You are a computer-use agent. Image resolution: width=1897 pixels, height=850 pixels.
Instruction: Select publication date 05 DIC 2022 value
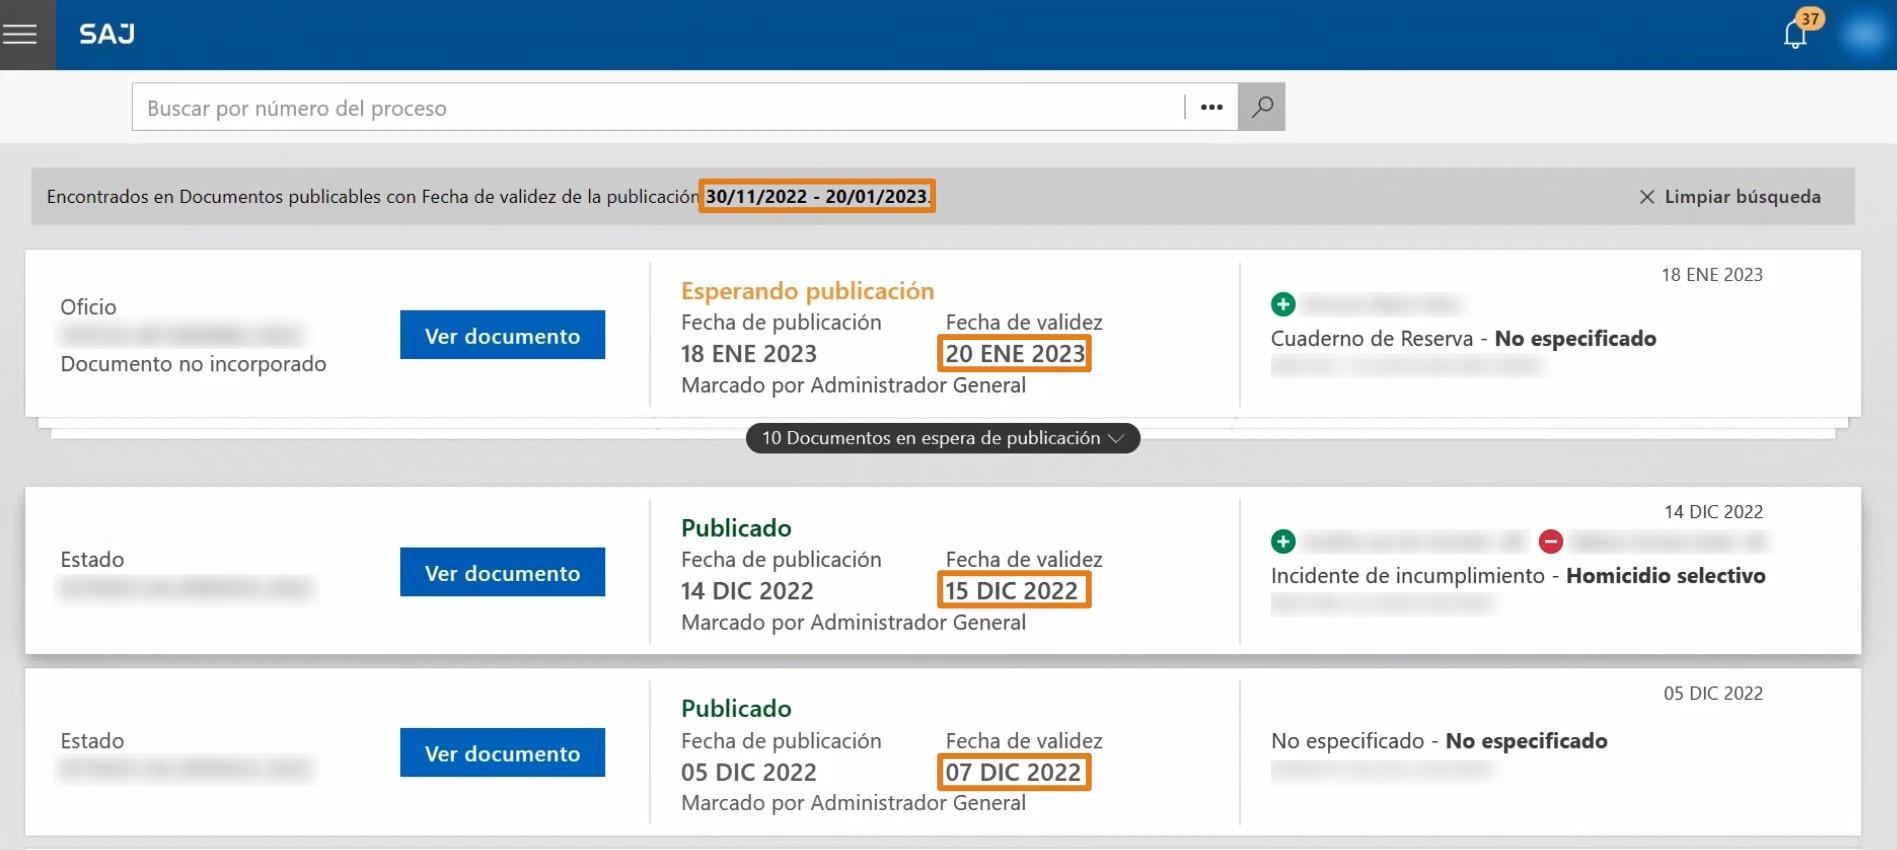749,772
